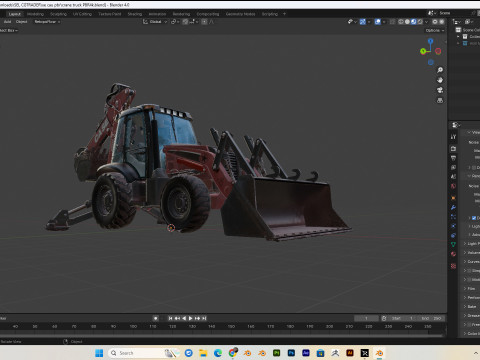Toggle viewport overlays button
The width and height of the screenshot is (480, 360).
click(x=378, y=22)
